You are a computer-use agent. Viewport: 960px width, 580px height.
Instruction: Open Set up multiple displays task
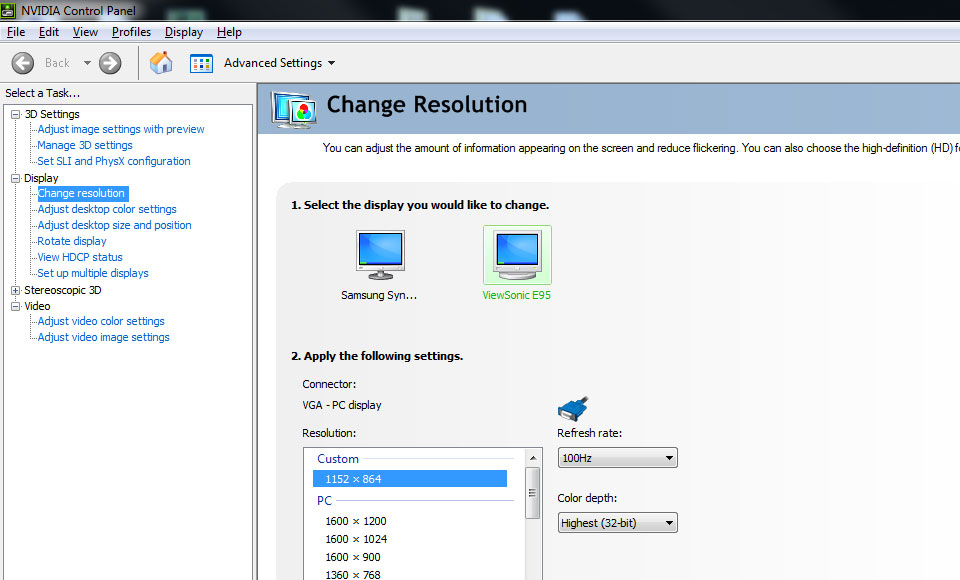point(92,273)
